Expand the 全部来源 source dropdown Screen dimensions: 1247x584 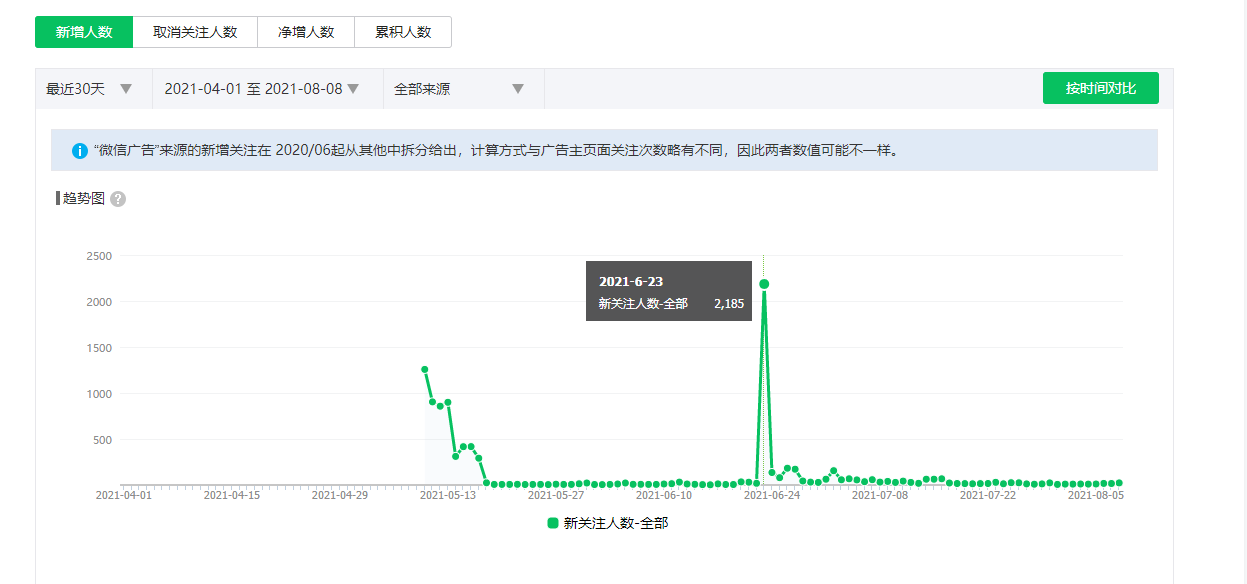coord(460,89)
